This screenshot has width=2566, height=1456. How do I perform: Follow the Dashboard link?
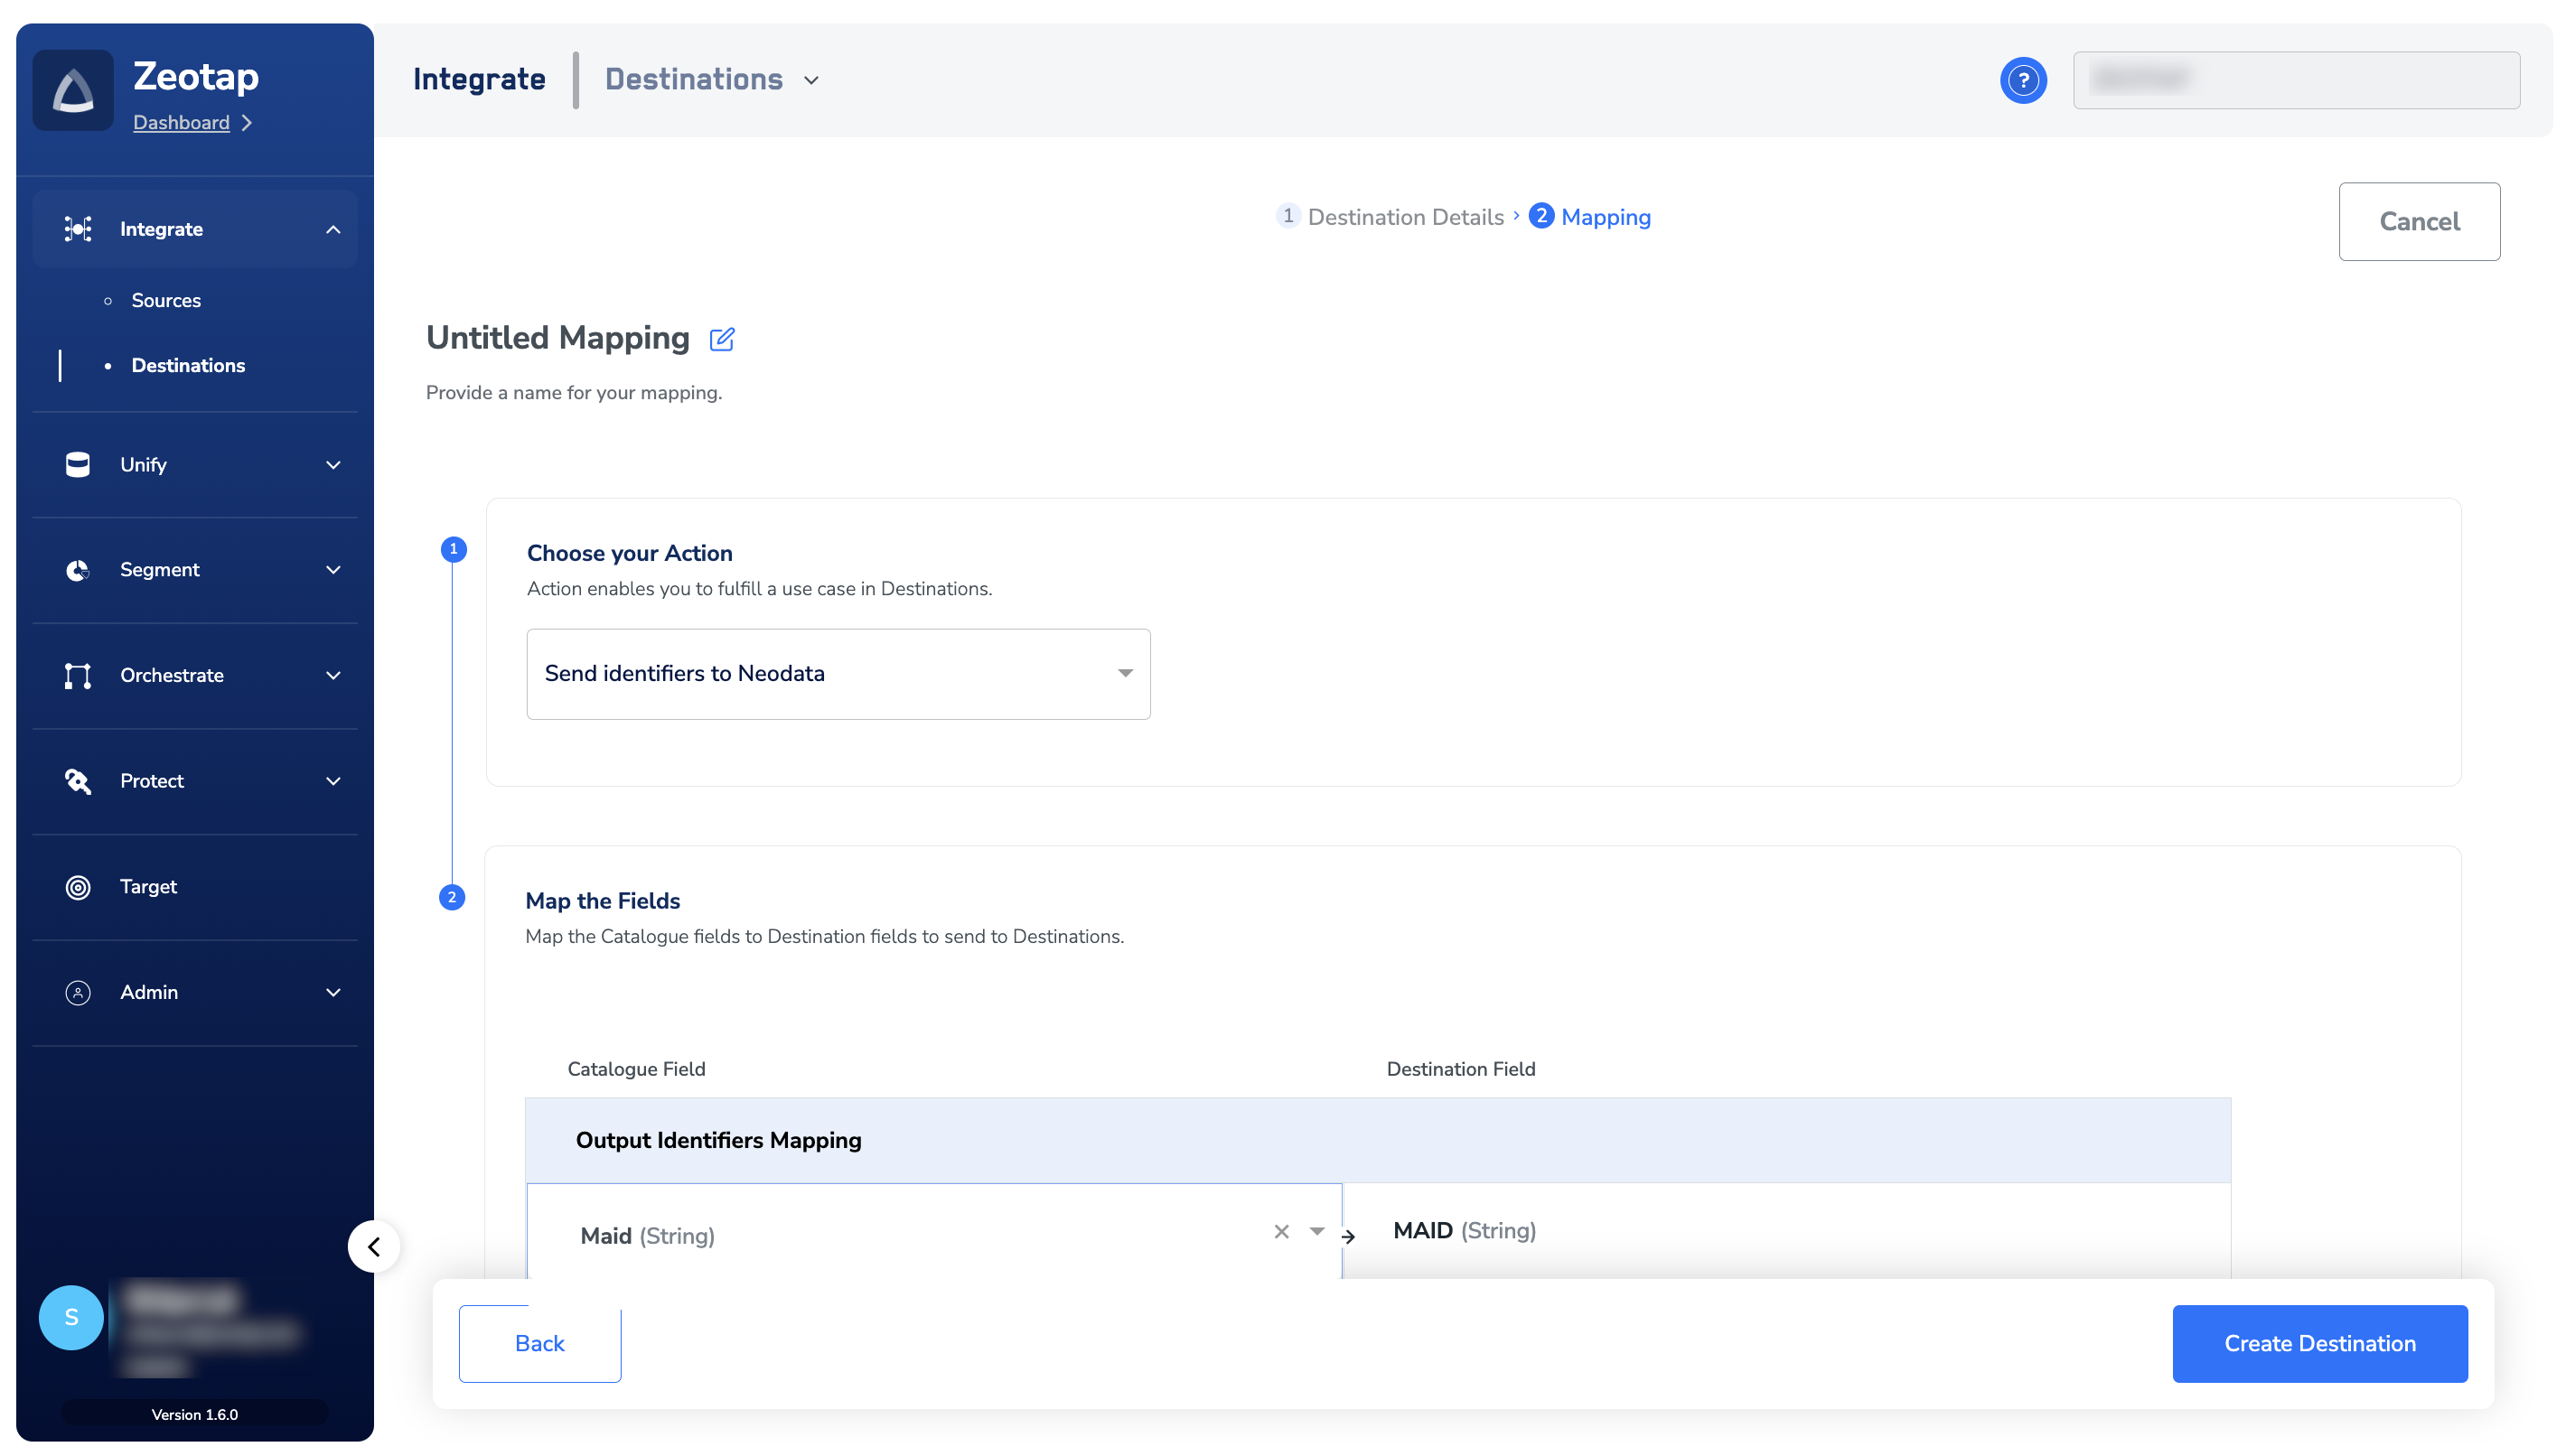181,122
